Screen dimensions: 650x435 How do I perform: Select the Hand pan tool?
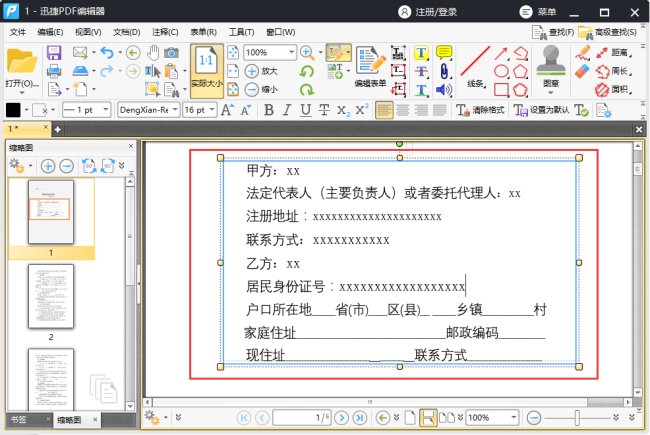(x=153, y=53)
